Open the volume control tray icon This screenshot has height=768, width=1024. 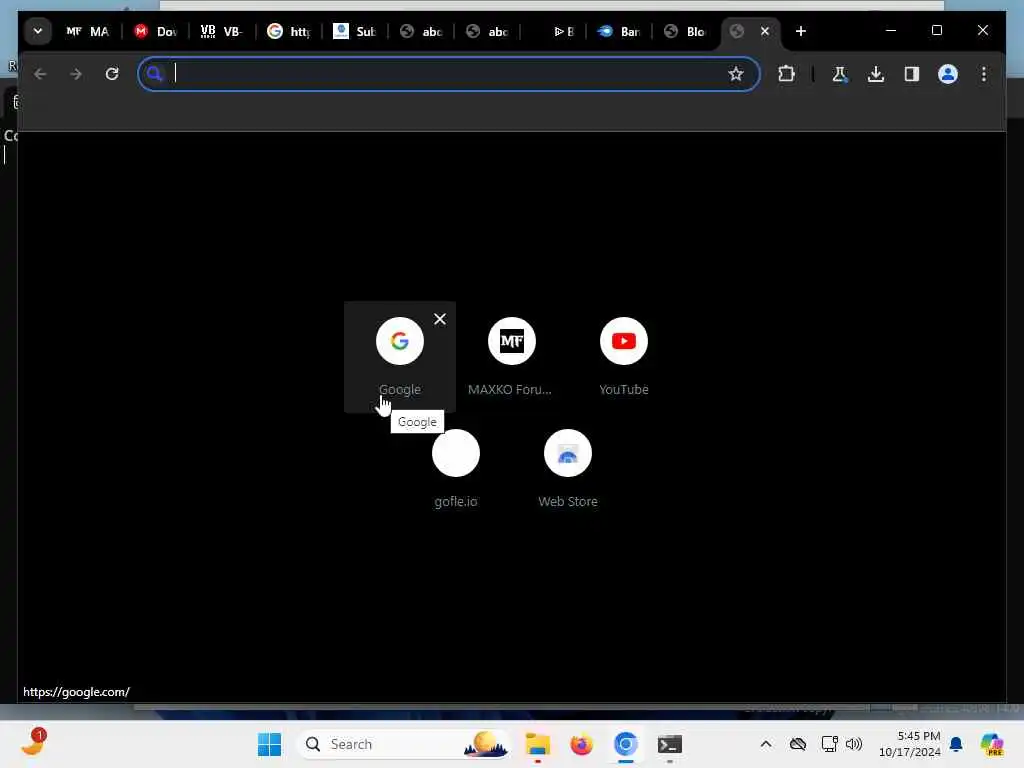[854, 744]
